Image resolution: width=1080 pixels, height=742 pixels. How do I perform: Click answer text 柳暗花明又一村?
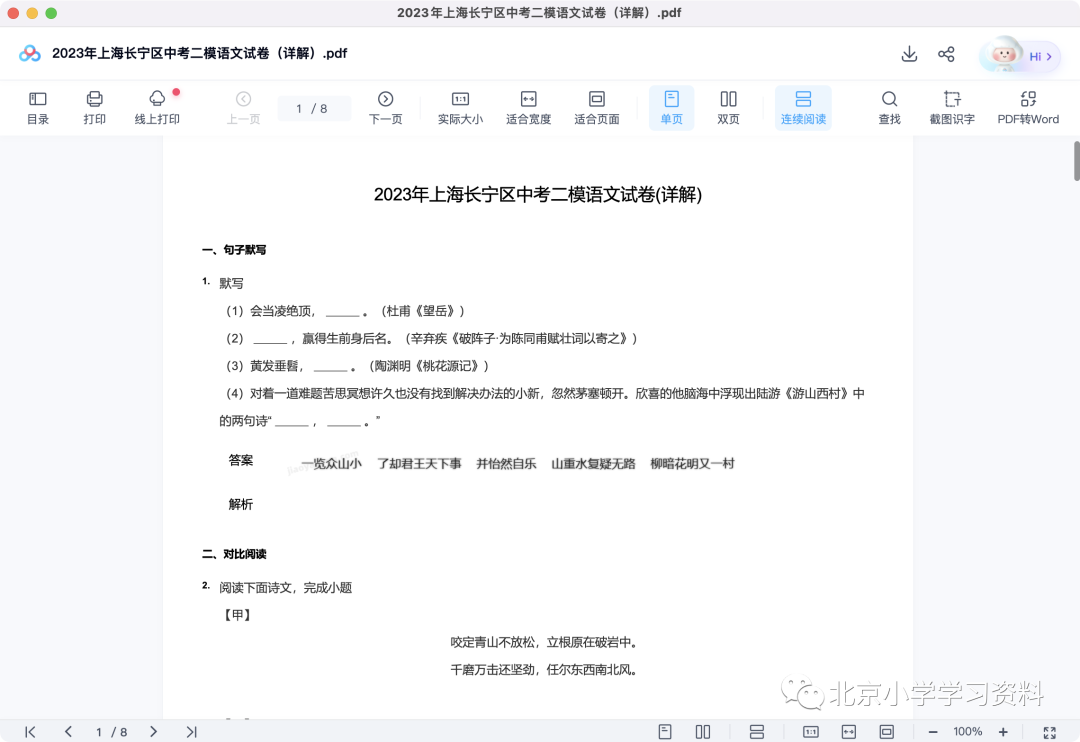[x=692, y=464]
